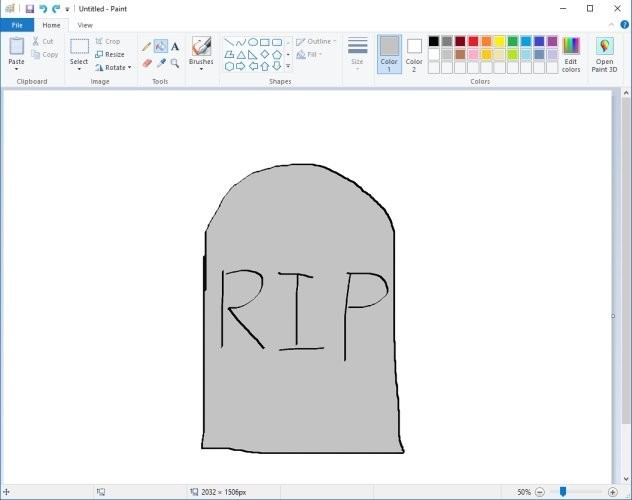The width and height of the screenshot is (632, 500).
Task: Choose the Text tool
Action: (175, 46)
